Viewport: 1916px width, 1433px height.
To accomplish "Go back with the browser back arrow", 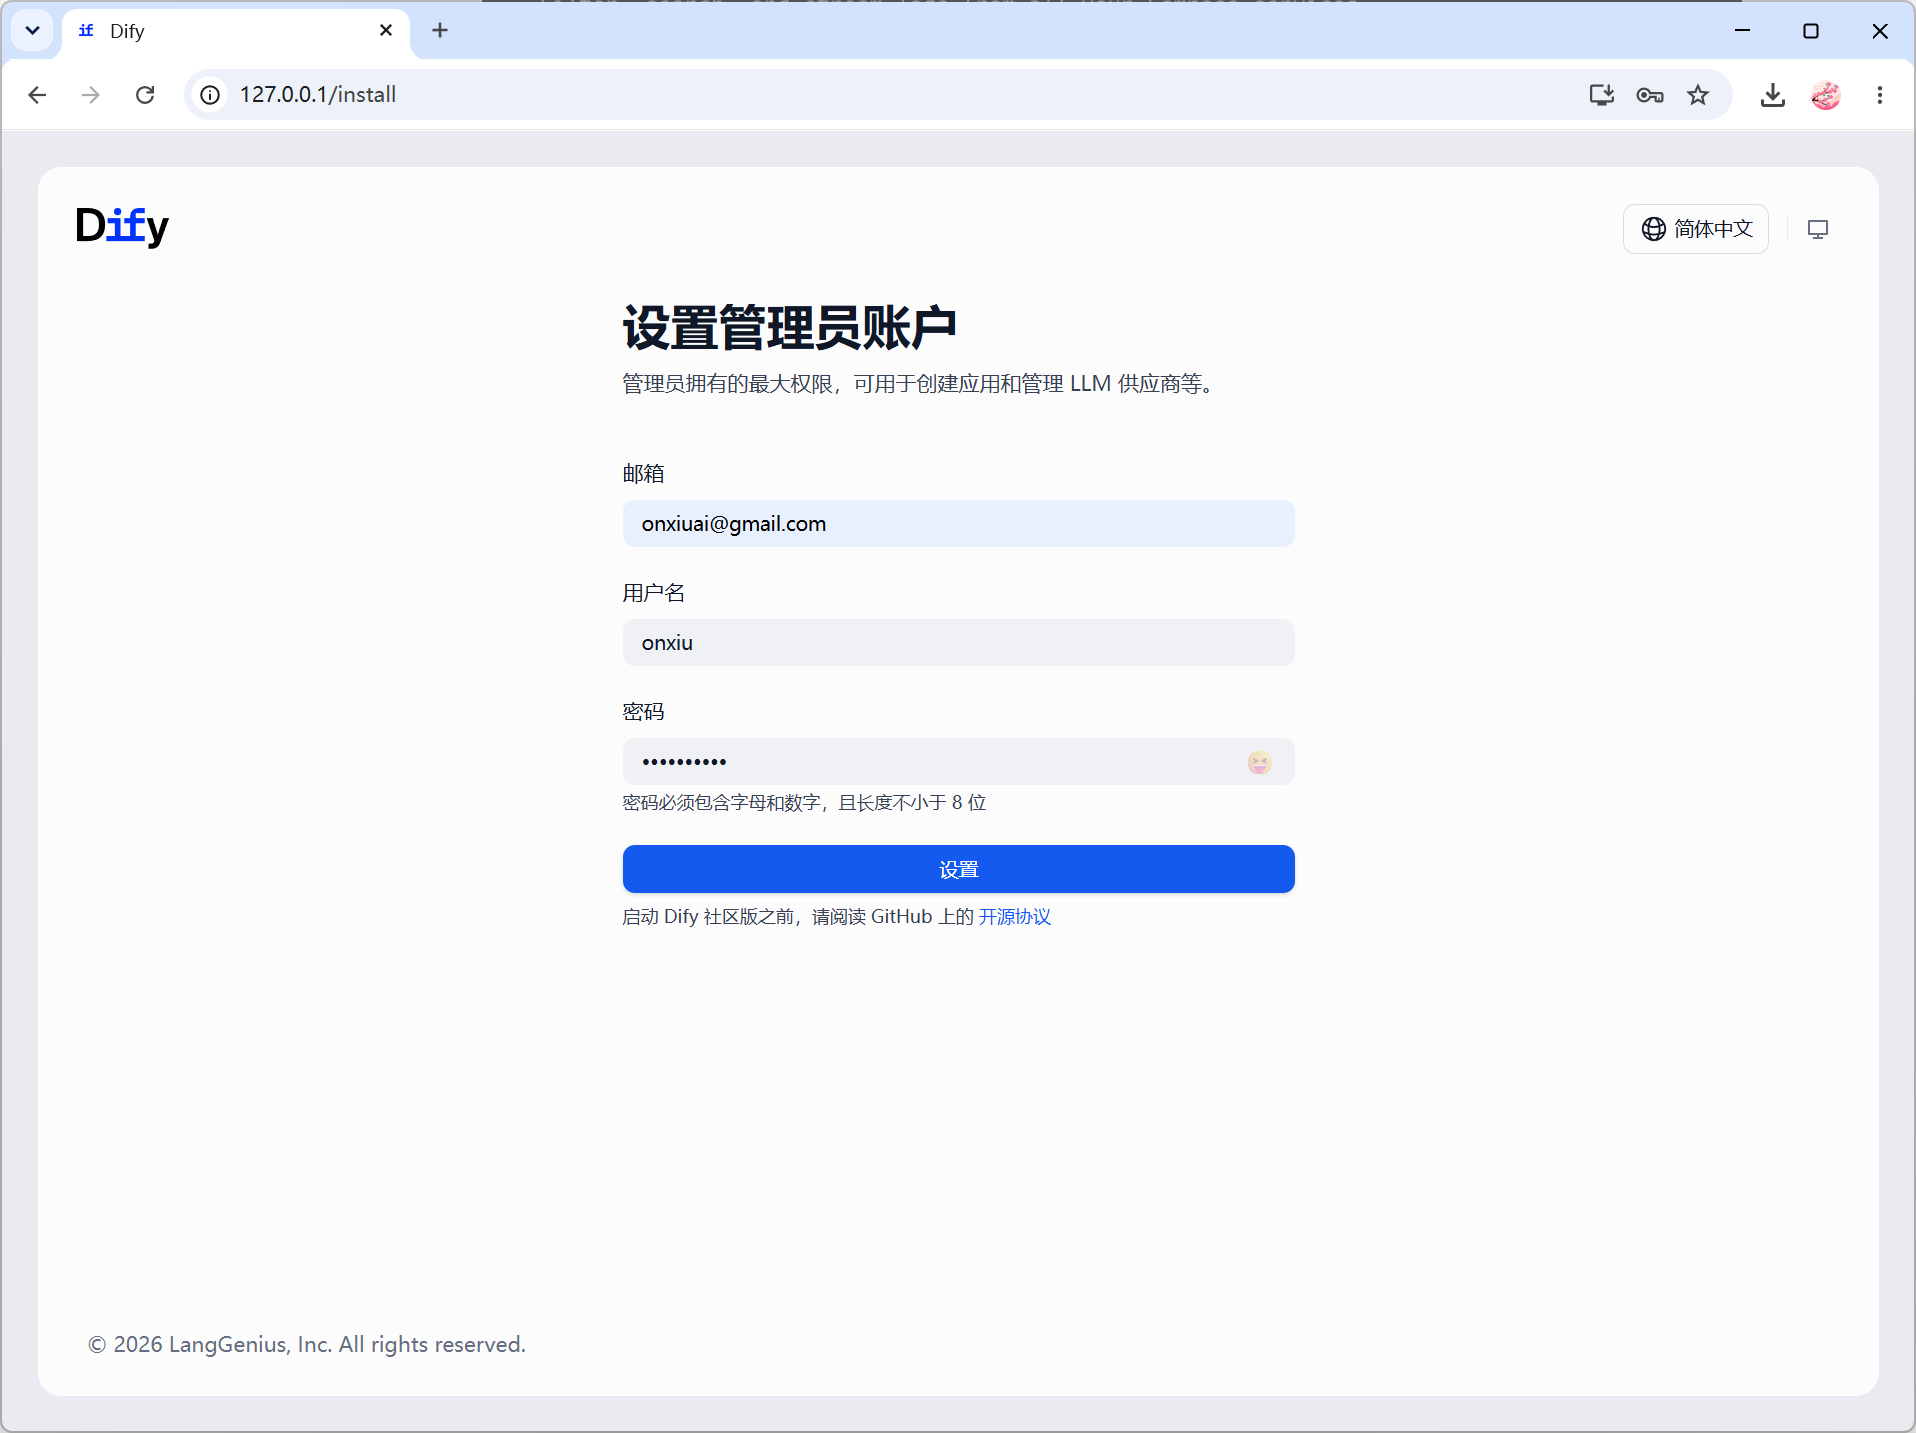I will point(38,95).
